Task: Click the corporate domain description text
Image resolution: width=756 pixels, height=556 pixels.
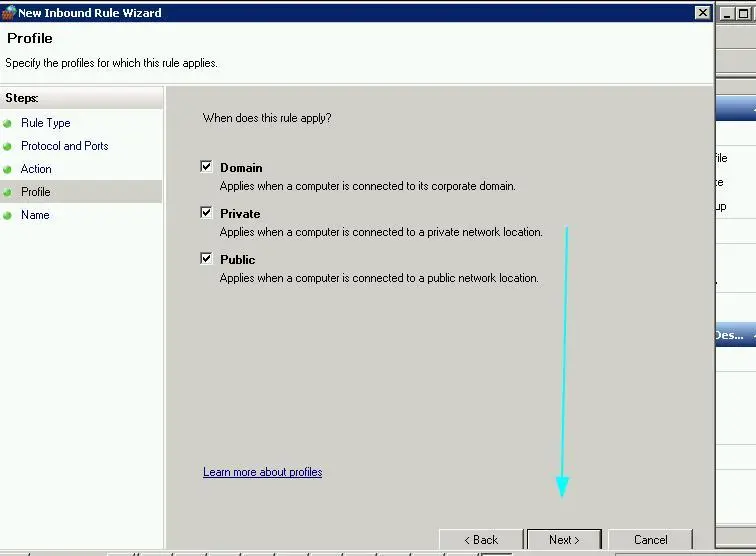Action: pos(367,186)
